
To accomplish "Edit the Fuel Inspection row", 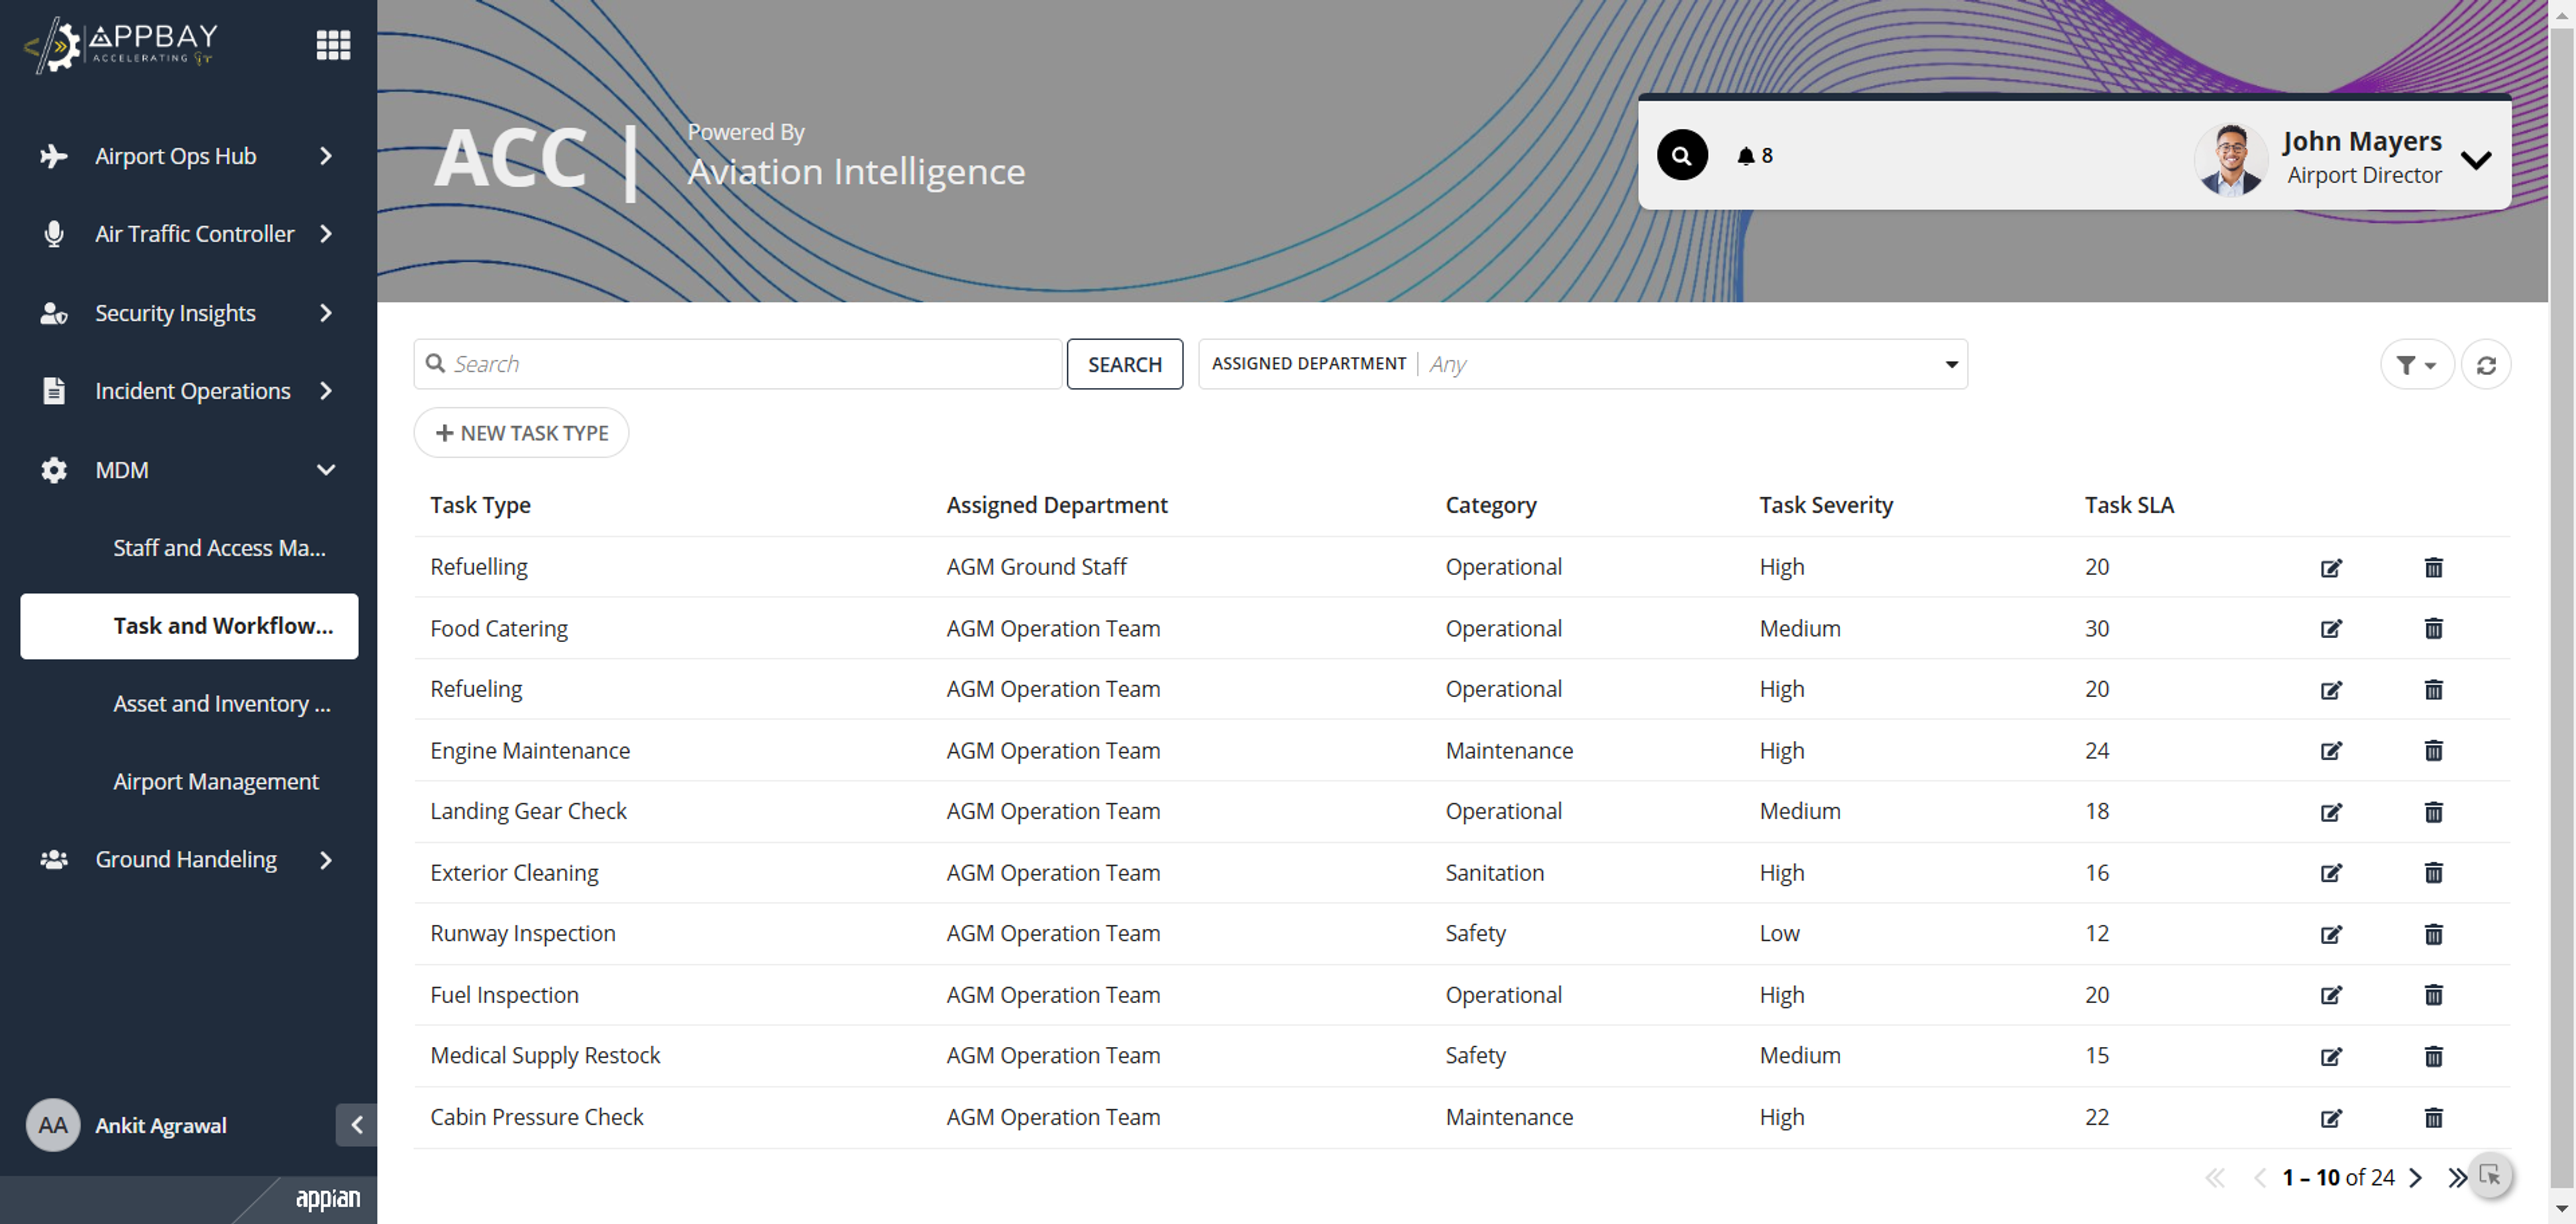I will pos(2331,995).
